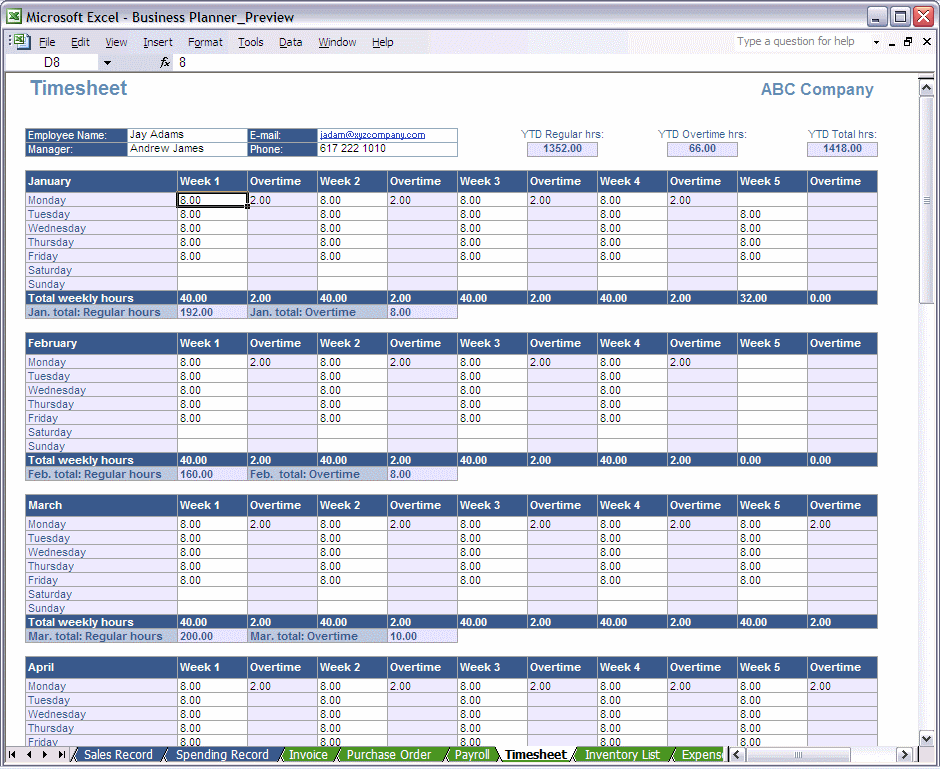Switch to the Spending Record sheet tab

(x=222, y=755)
